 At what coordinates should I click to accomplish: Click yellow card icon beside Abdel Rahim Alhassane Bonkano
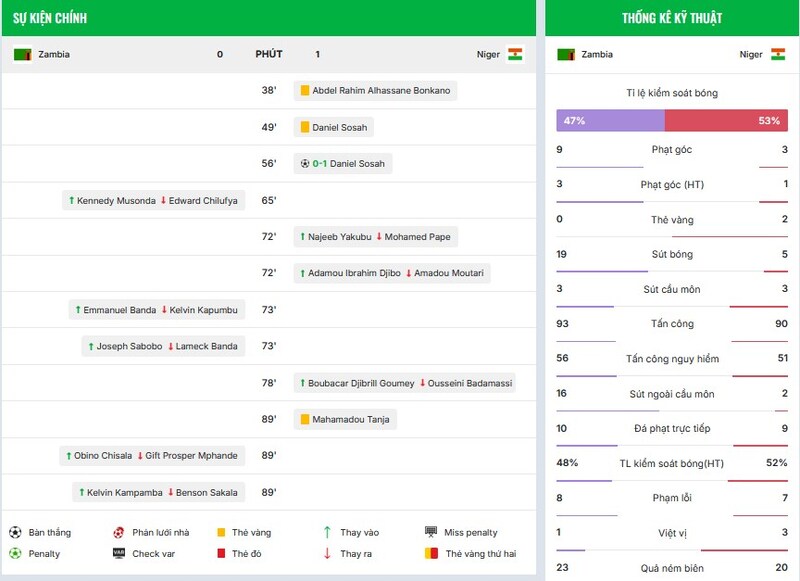305,91
